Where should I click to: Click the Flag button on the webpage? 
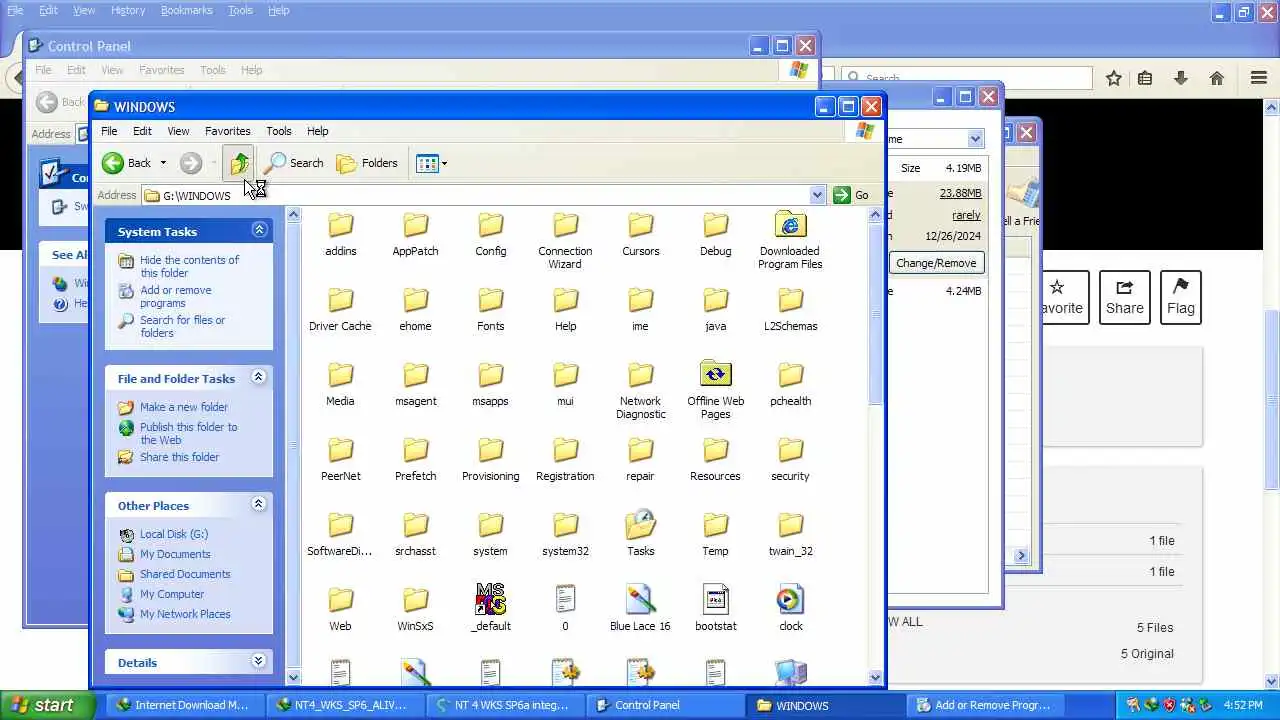point(1181,298)
